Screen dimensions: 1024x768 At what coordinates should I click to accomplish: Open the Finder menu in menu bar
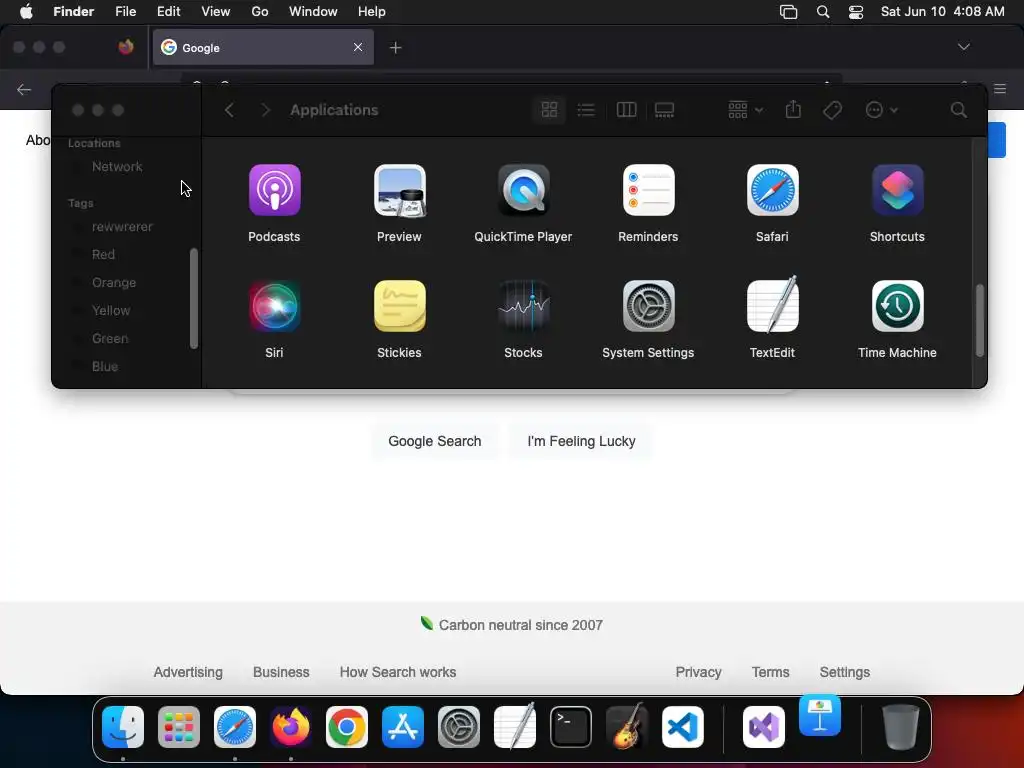click(x=73, y=12)
